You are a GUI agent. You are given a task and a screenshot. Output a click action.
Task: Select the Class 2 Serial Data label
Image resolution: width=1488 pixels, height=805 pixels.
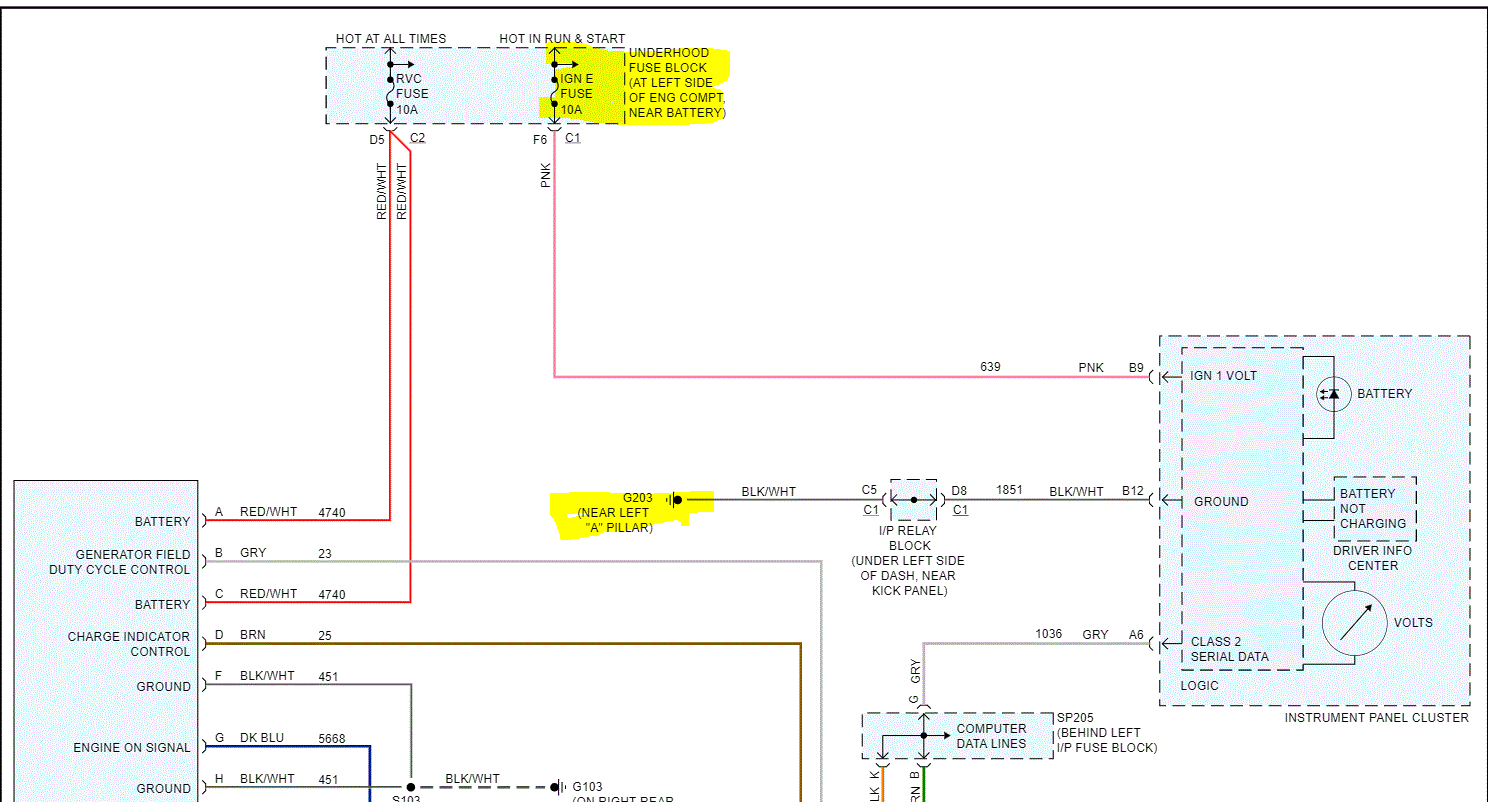pos(1229,649)
